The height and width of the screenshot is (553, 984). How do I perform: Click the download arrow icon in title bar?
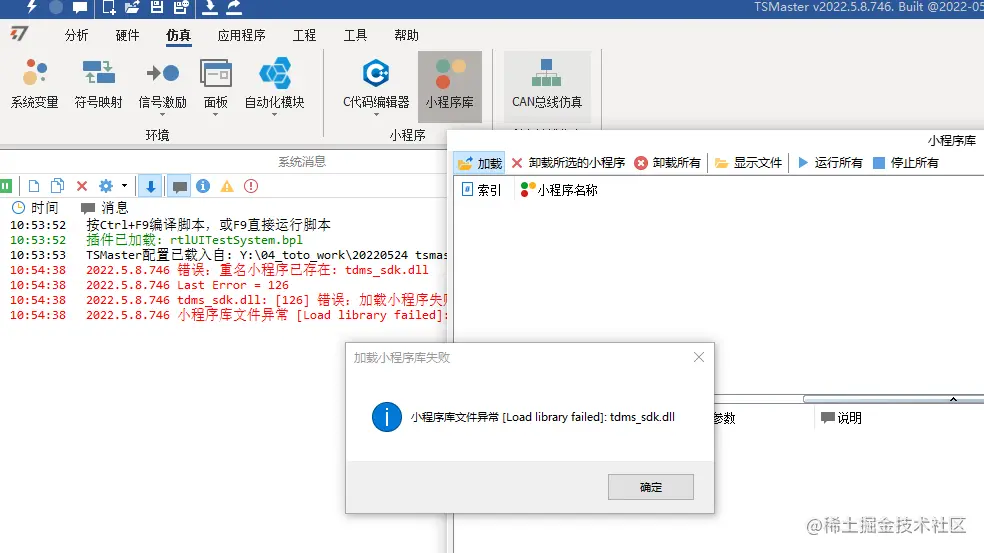210,7
